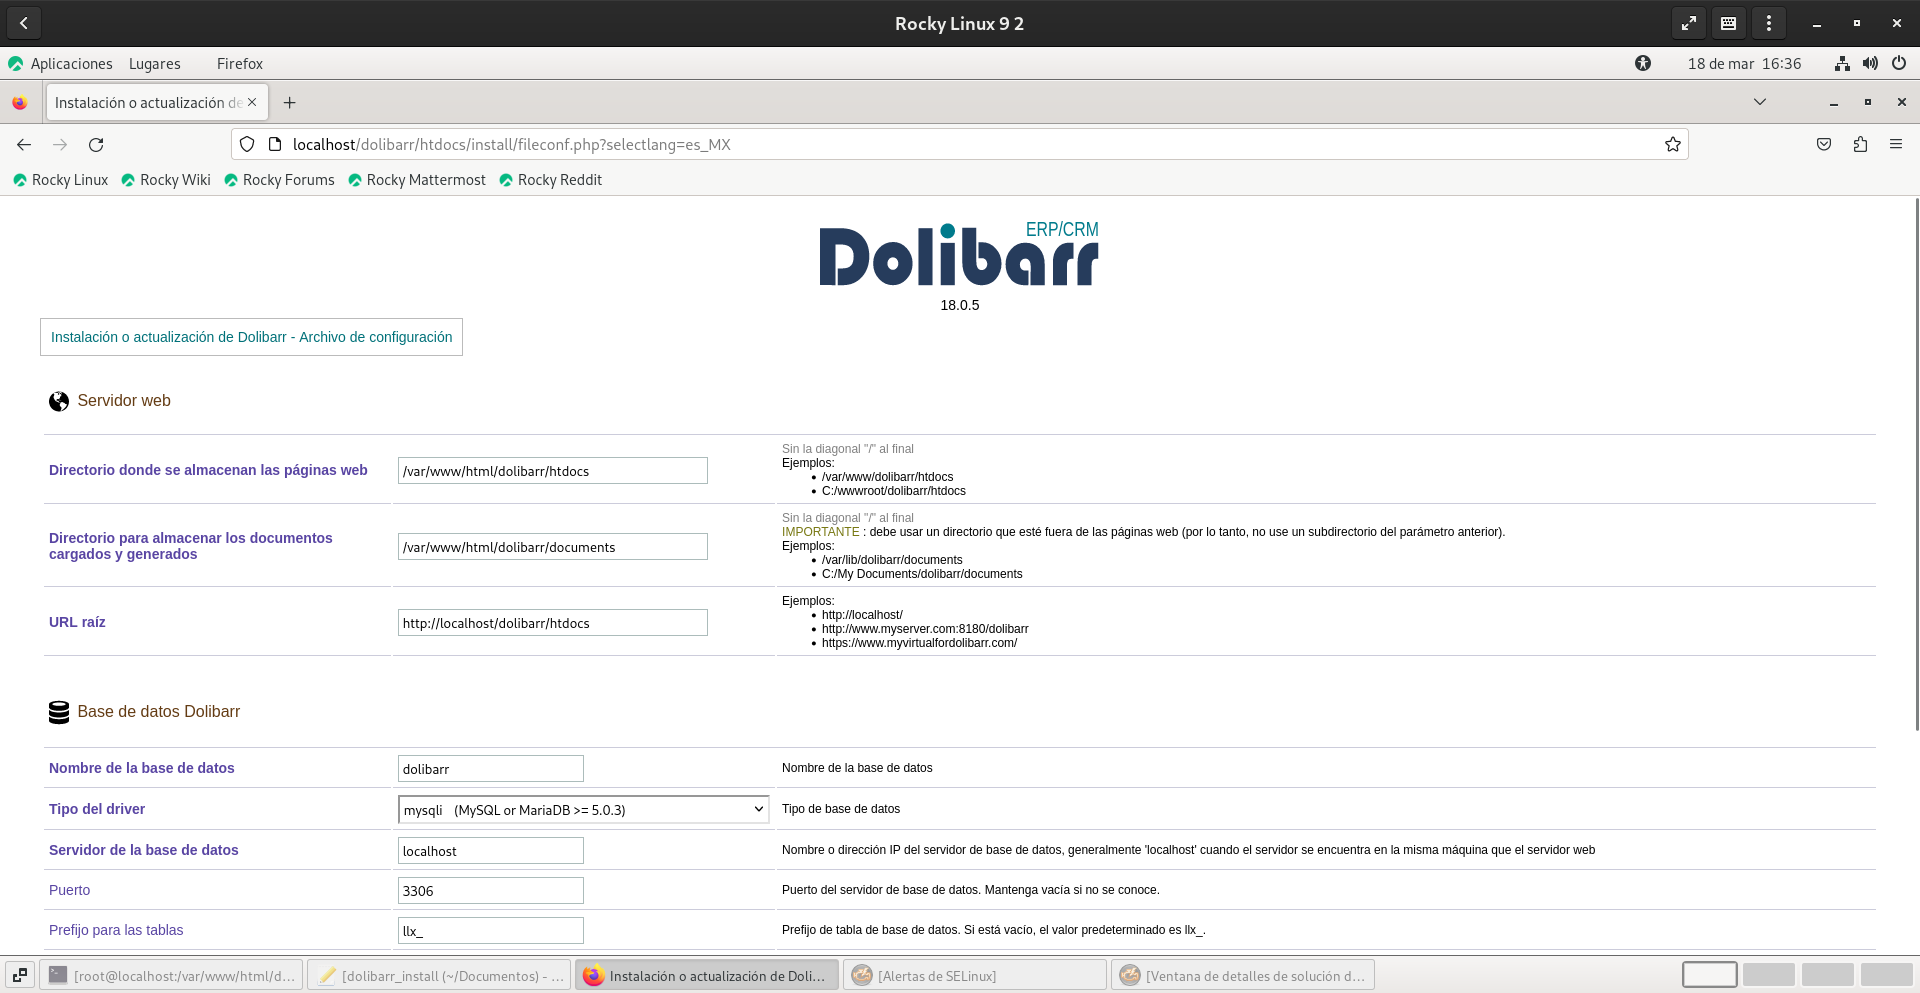Open a new tab with the plus button
The height and width of the screenshot is (993, 1920).
pos(289,103)
